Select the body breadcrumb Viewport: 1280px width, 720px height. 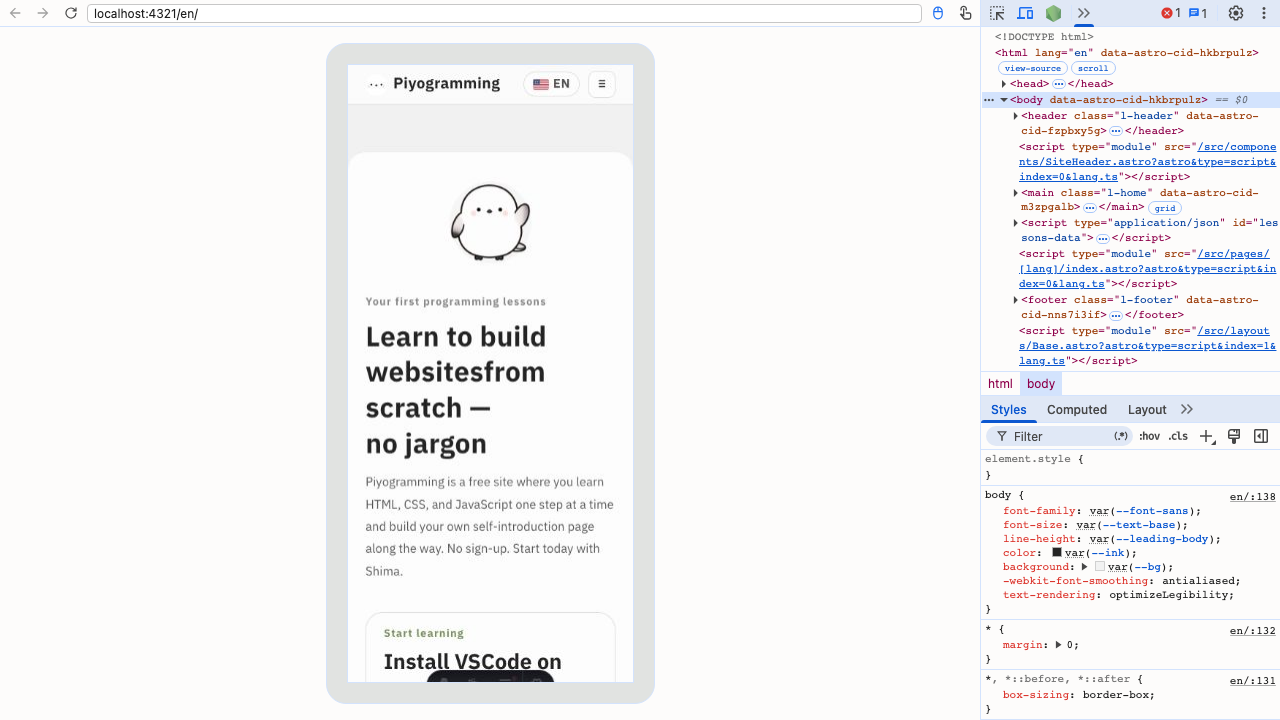pos(1041,384)
